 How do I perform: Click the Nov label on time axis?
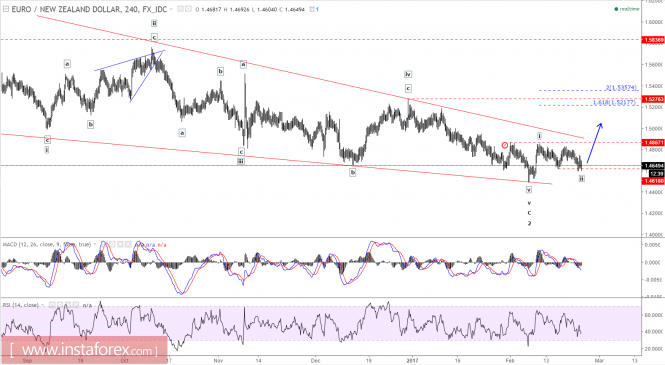click(x=218, y=361)
